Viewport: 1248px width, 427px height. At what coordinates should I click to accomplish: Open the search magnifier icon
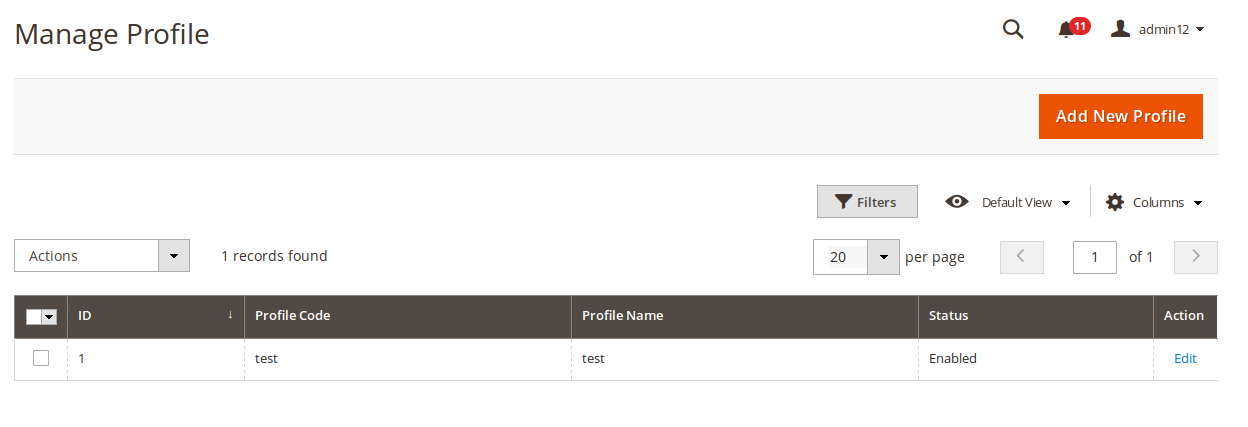[1013, 30]
